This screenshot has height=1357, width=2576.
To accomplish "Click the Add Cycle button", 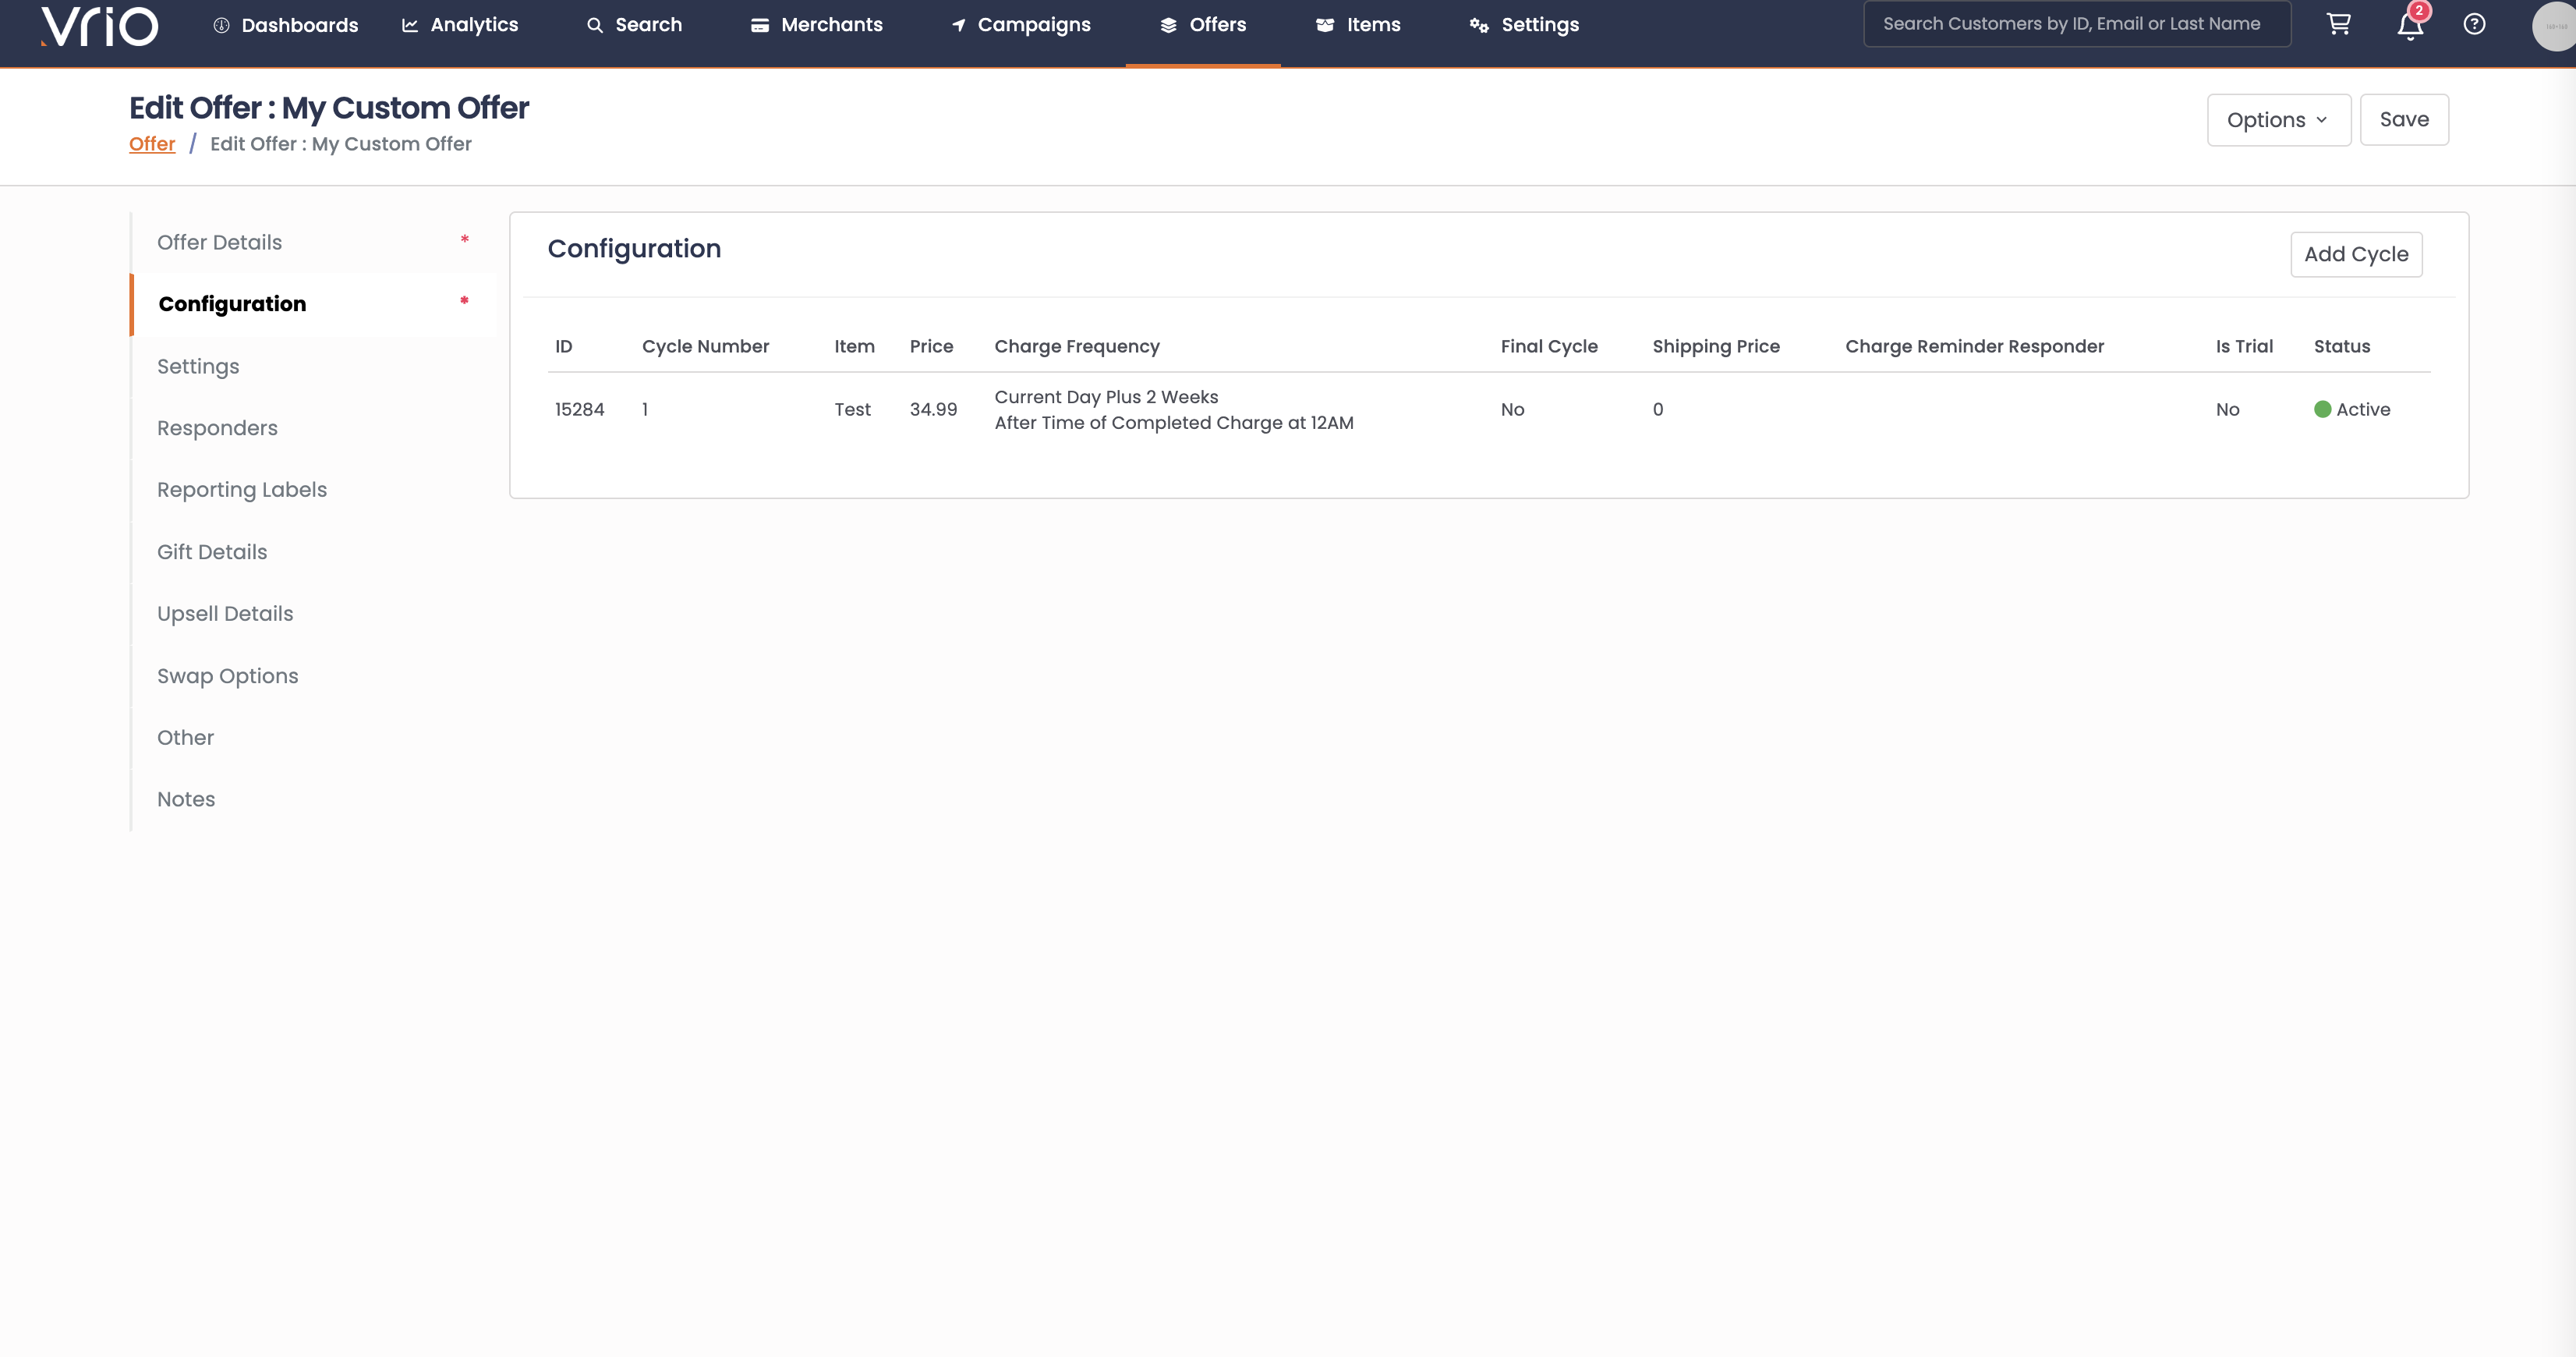I will click(x=2356, y=254).
